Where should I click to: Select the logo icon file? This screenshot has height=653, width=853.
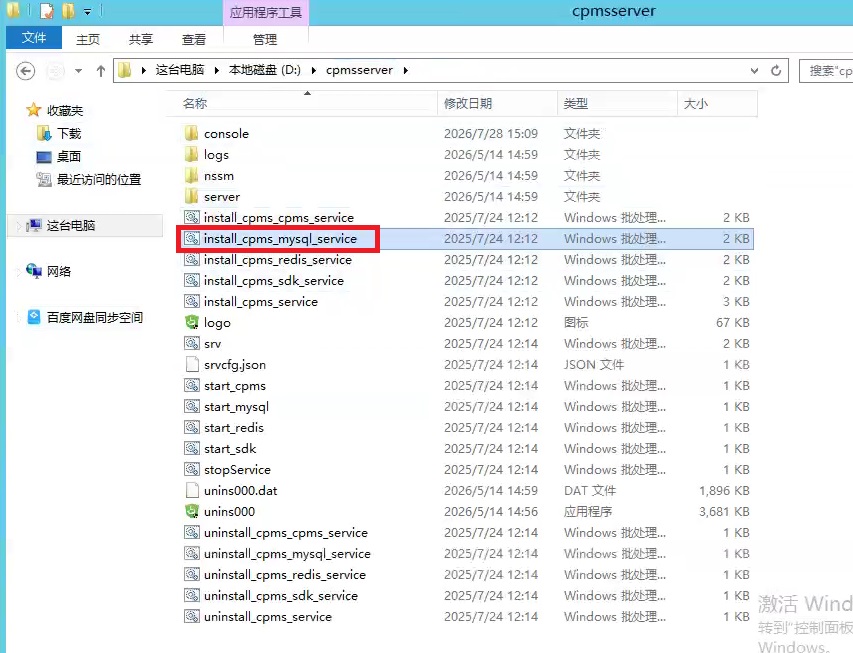pos(191,323)
